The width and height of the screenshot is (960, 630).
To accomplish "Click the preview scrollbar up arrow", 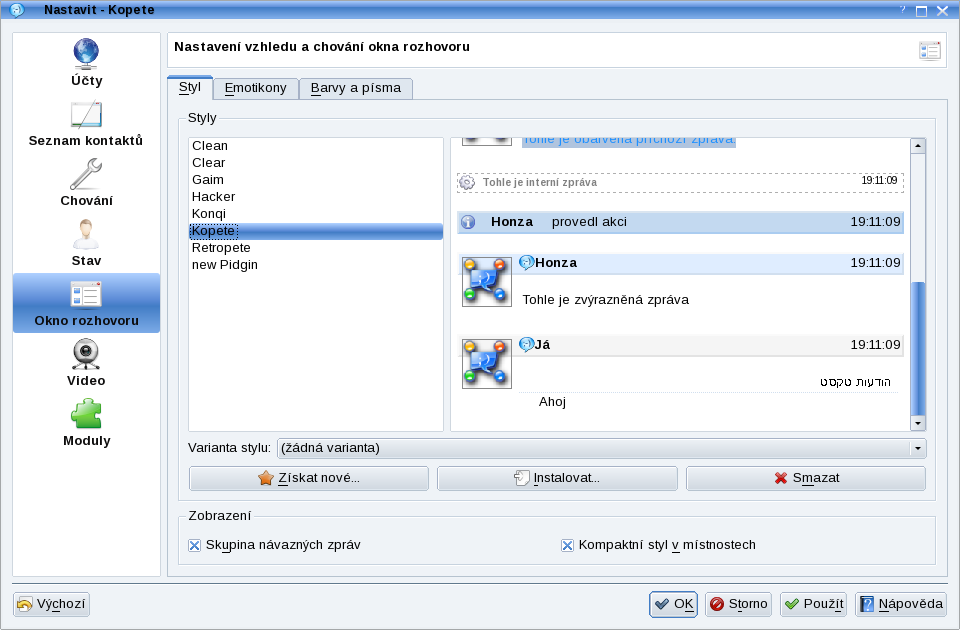I will [x=918, y=146].
